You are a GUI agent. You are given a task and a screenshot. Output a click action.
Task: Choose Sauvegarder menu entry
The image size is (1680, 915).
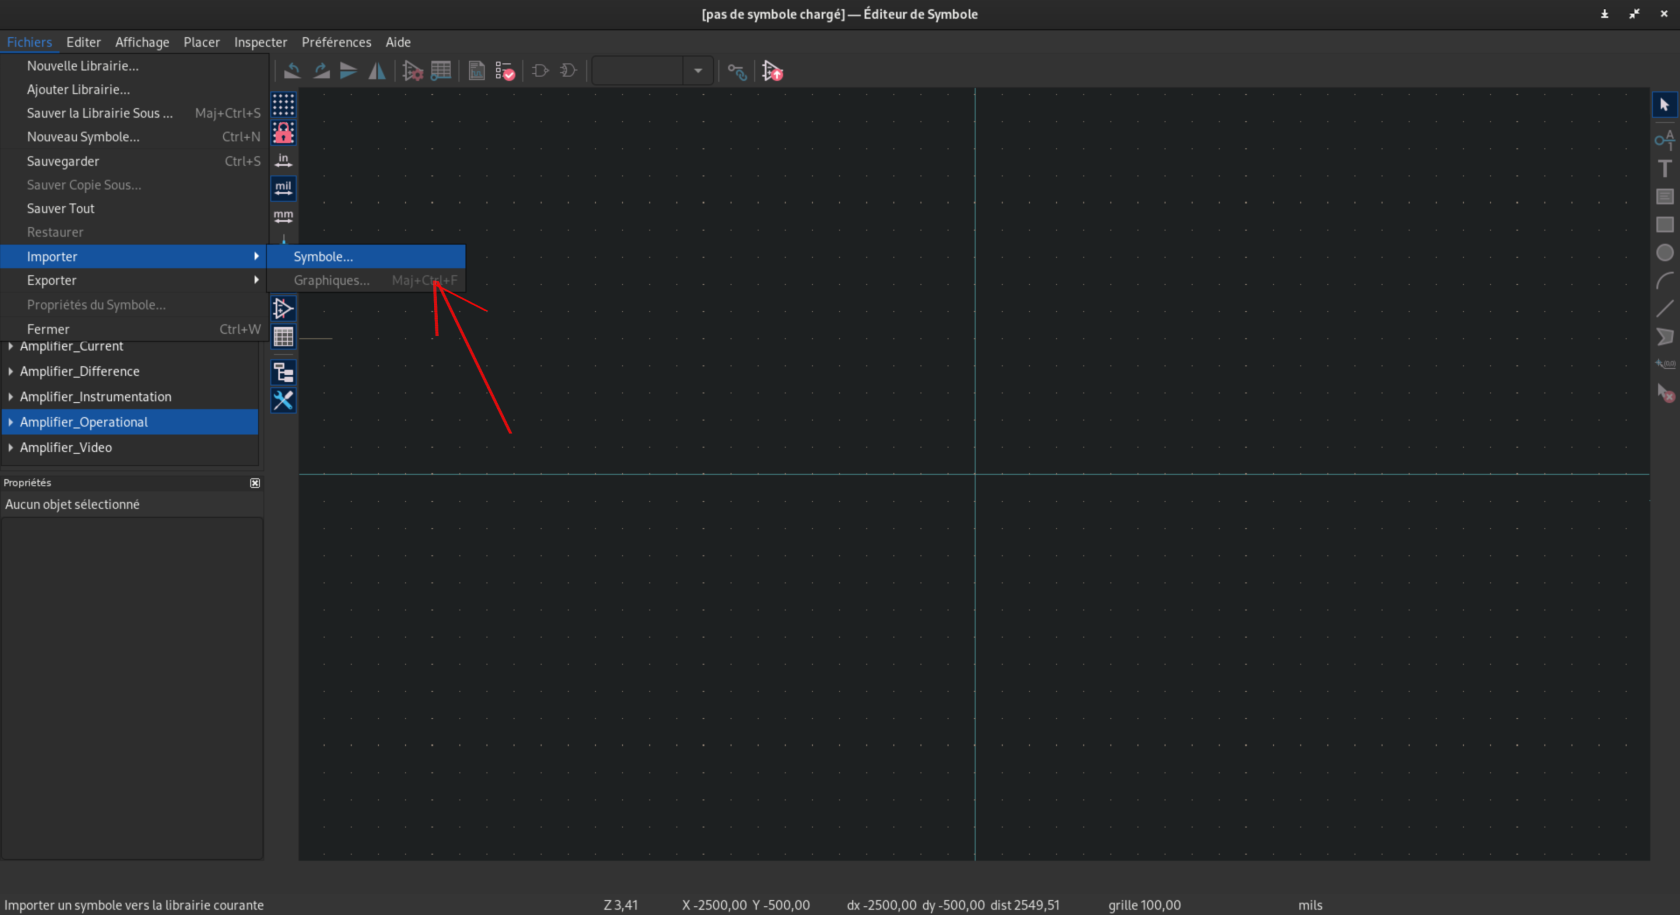pos(134,161)
